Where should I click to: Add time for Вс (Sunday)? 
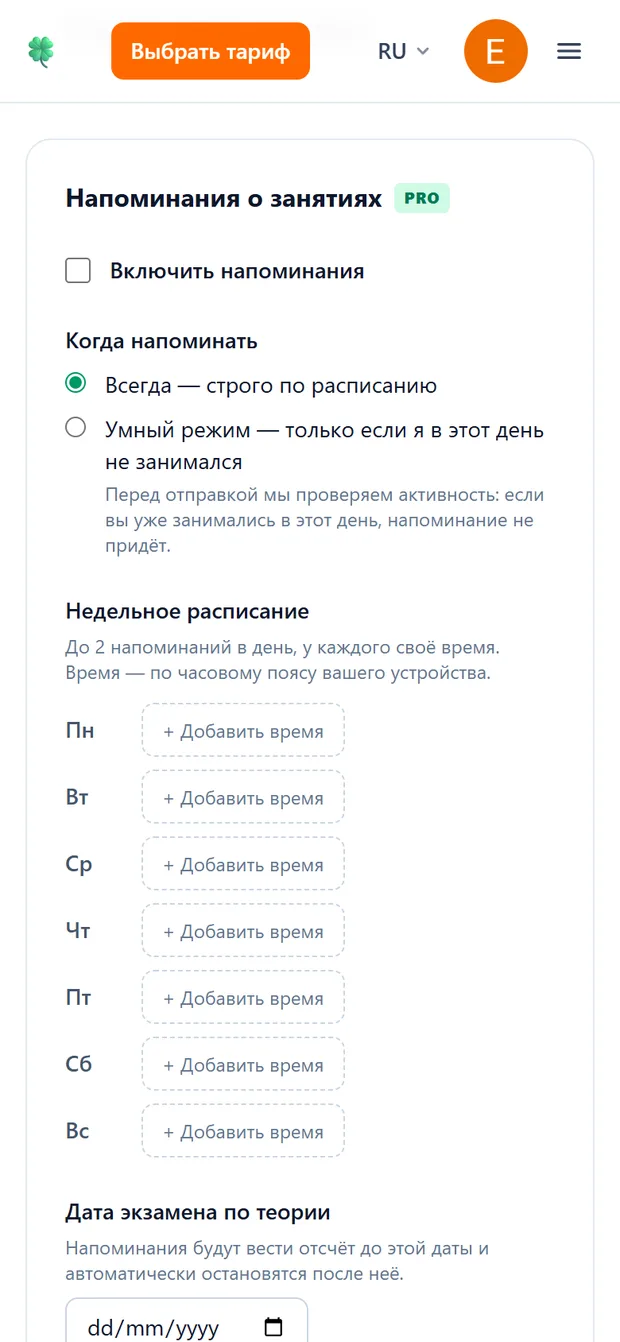pyautogui.click(x=243, y=1132)
